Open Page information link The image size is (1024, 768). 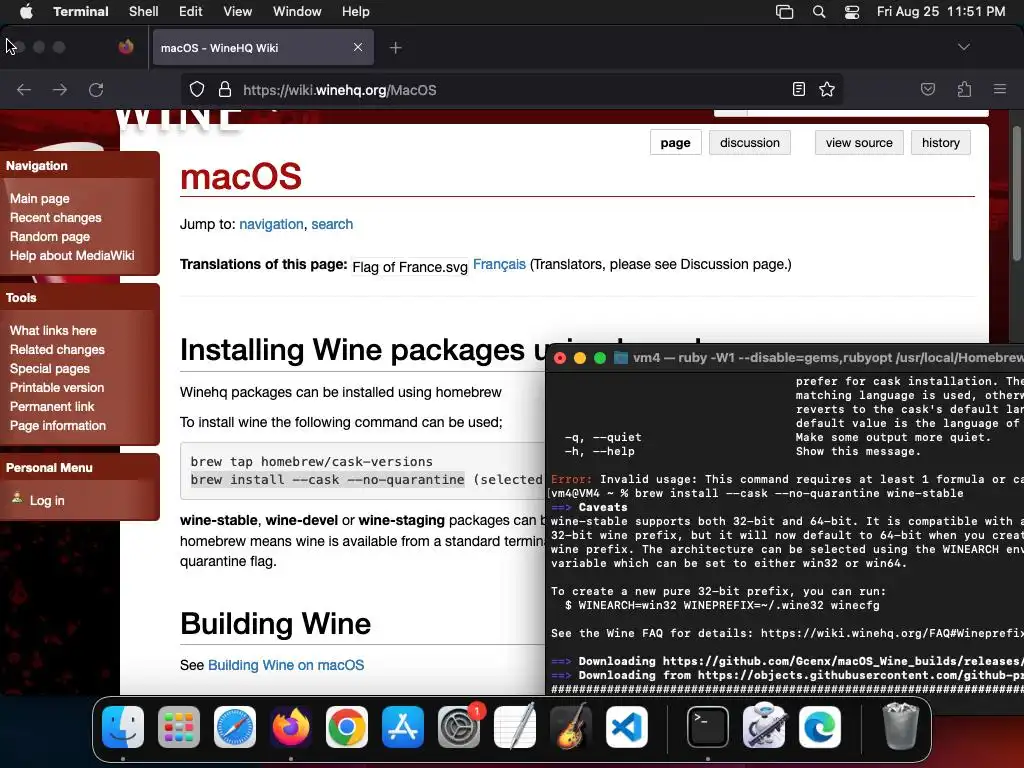(57, 425)
